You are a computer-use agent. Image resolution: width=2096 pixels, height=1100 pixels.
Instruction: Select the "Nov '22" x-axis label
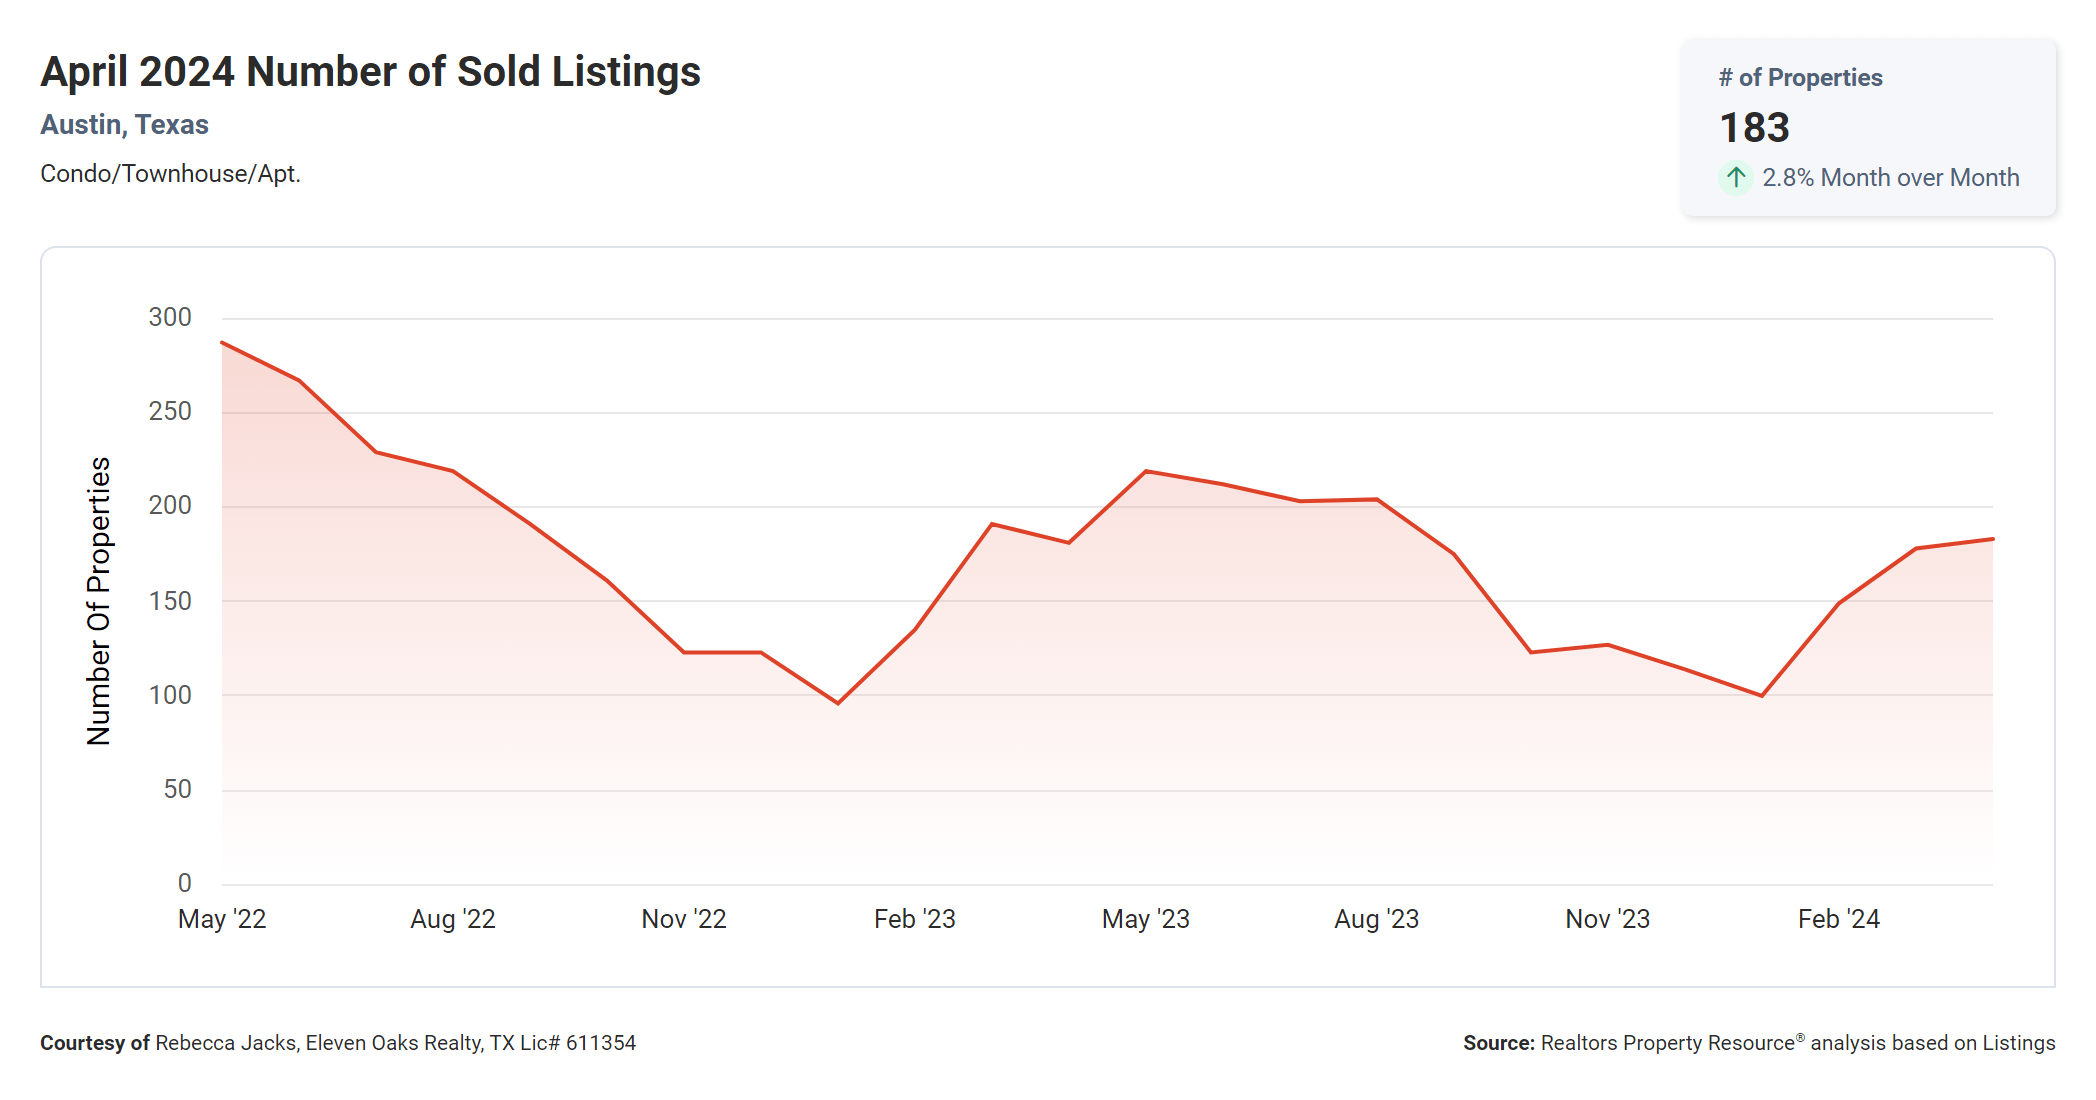[x=684, y=919]
